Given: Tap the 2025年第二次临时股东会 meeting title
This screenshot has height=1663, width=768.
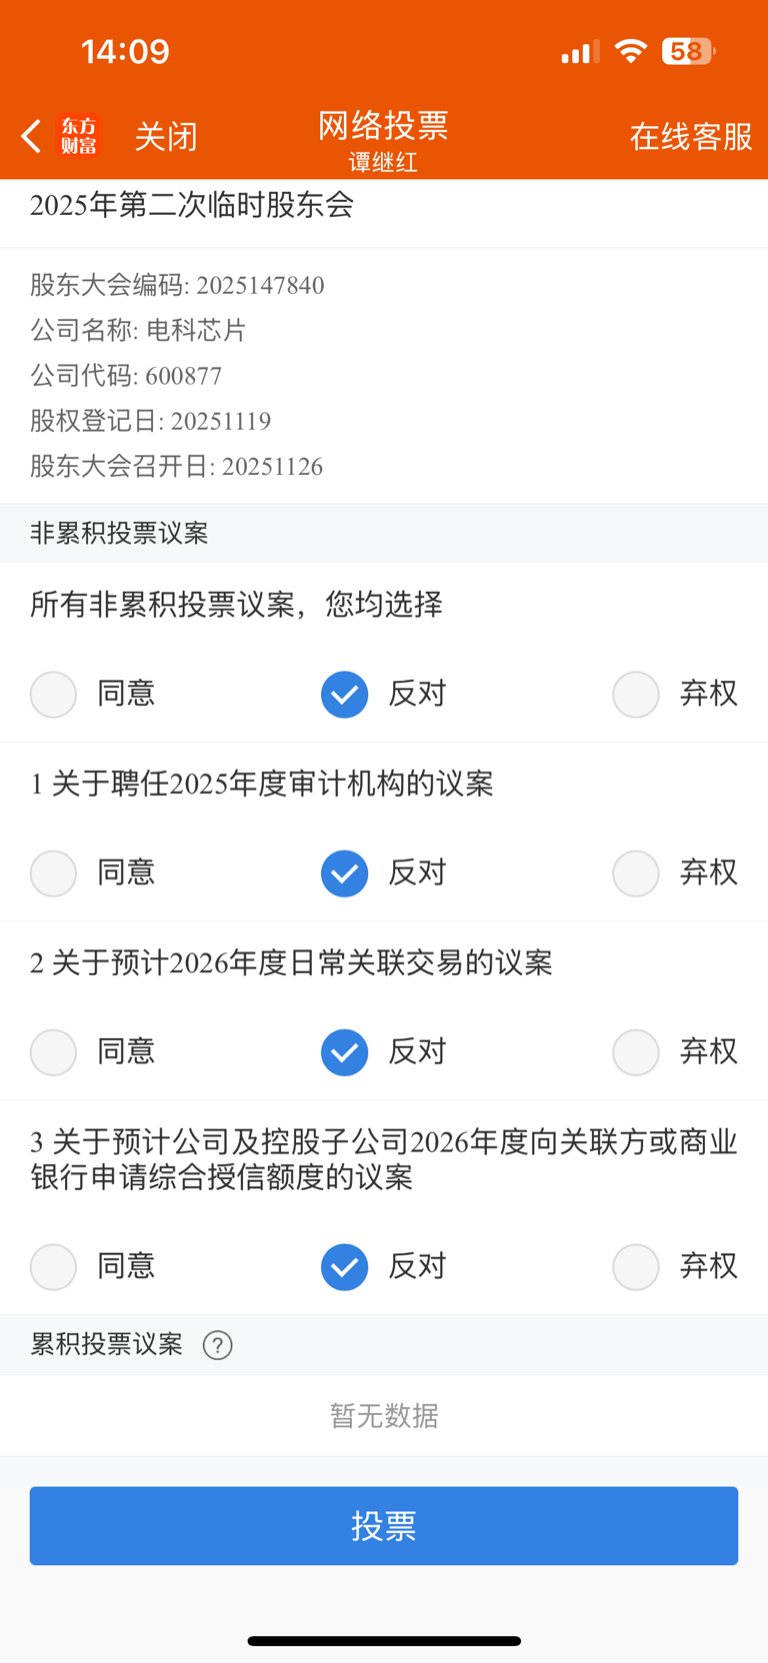Looking at the screenshot, I should pyautogui.click(x=192, y=205).
